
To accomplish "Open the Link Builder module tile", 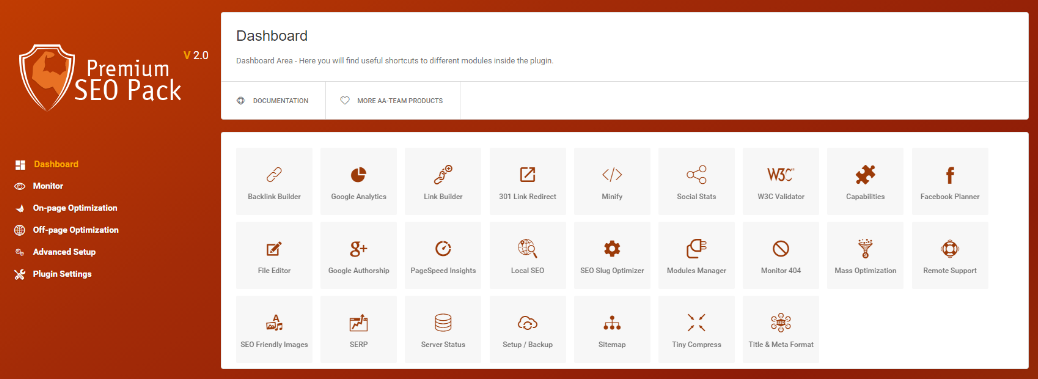I will tap(443, 181).
